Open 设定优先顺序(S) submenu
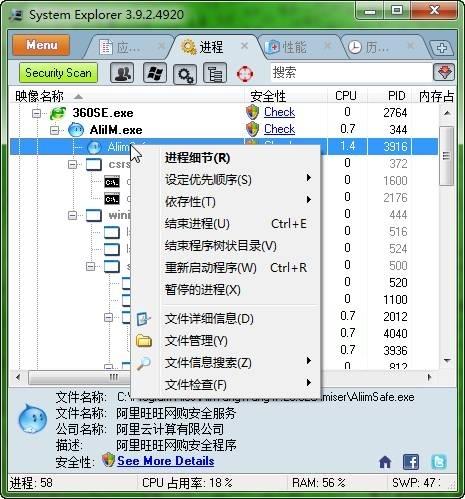This screenshot has height=499, width=465. pos(226,180)
